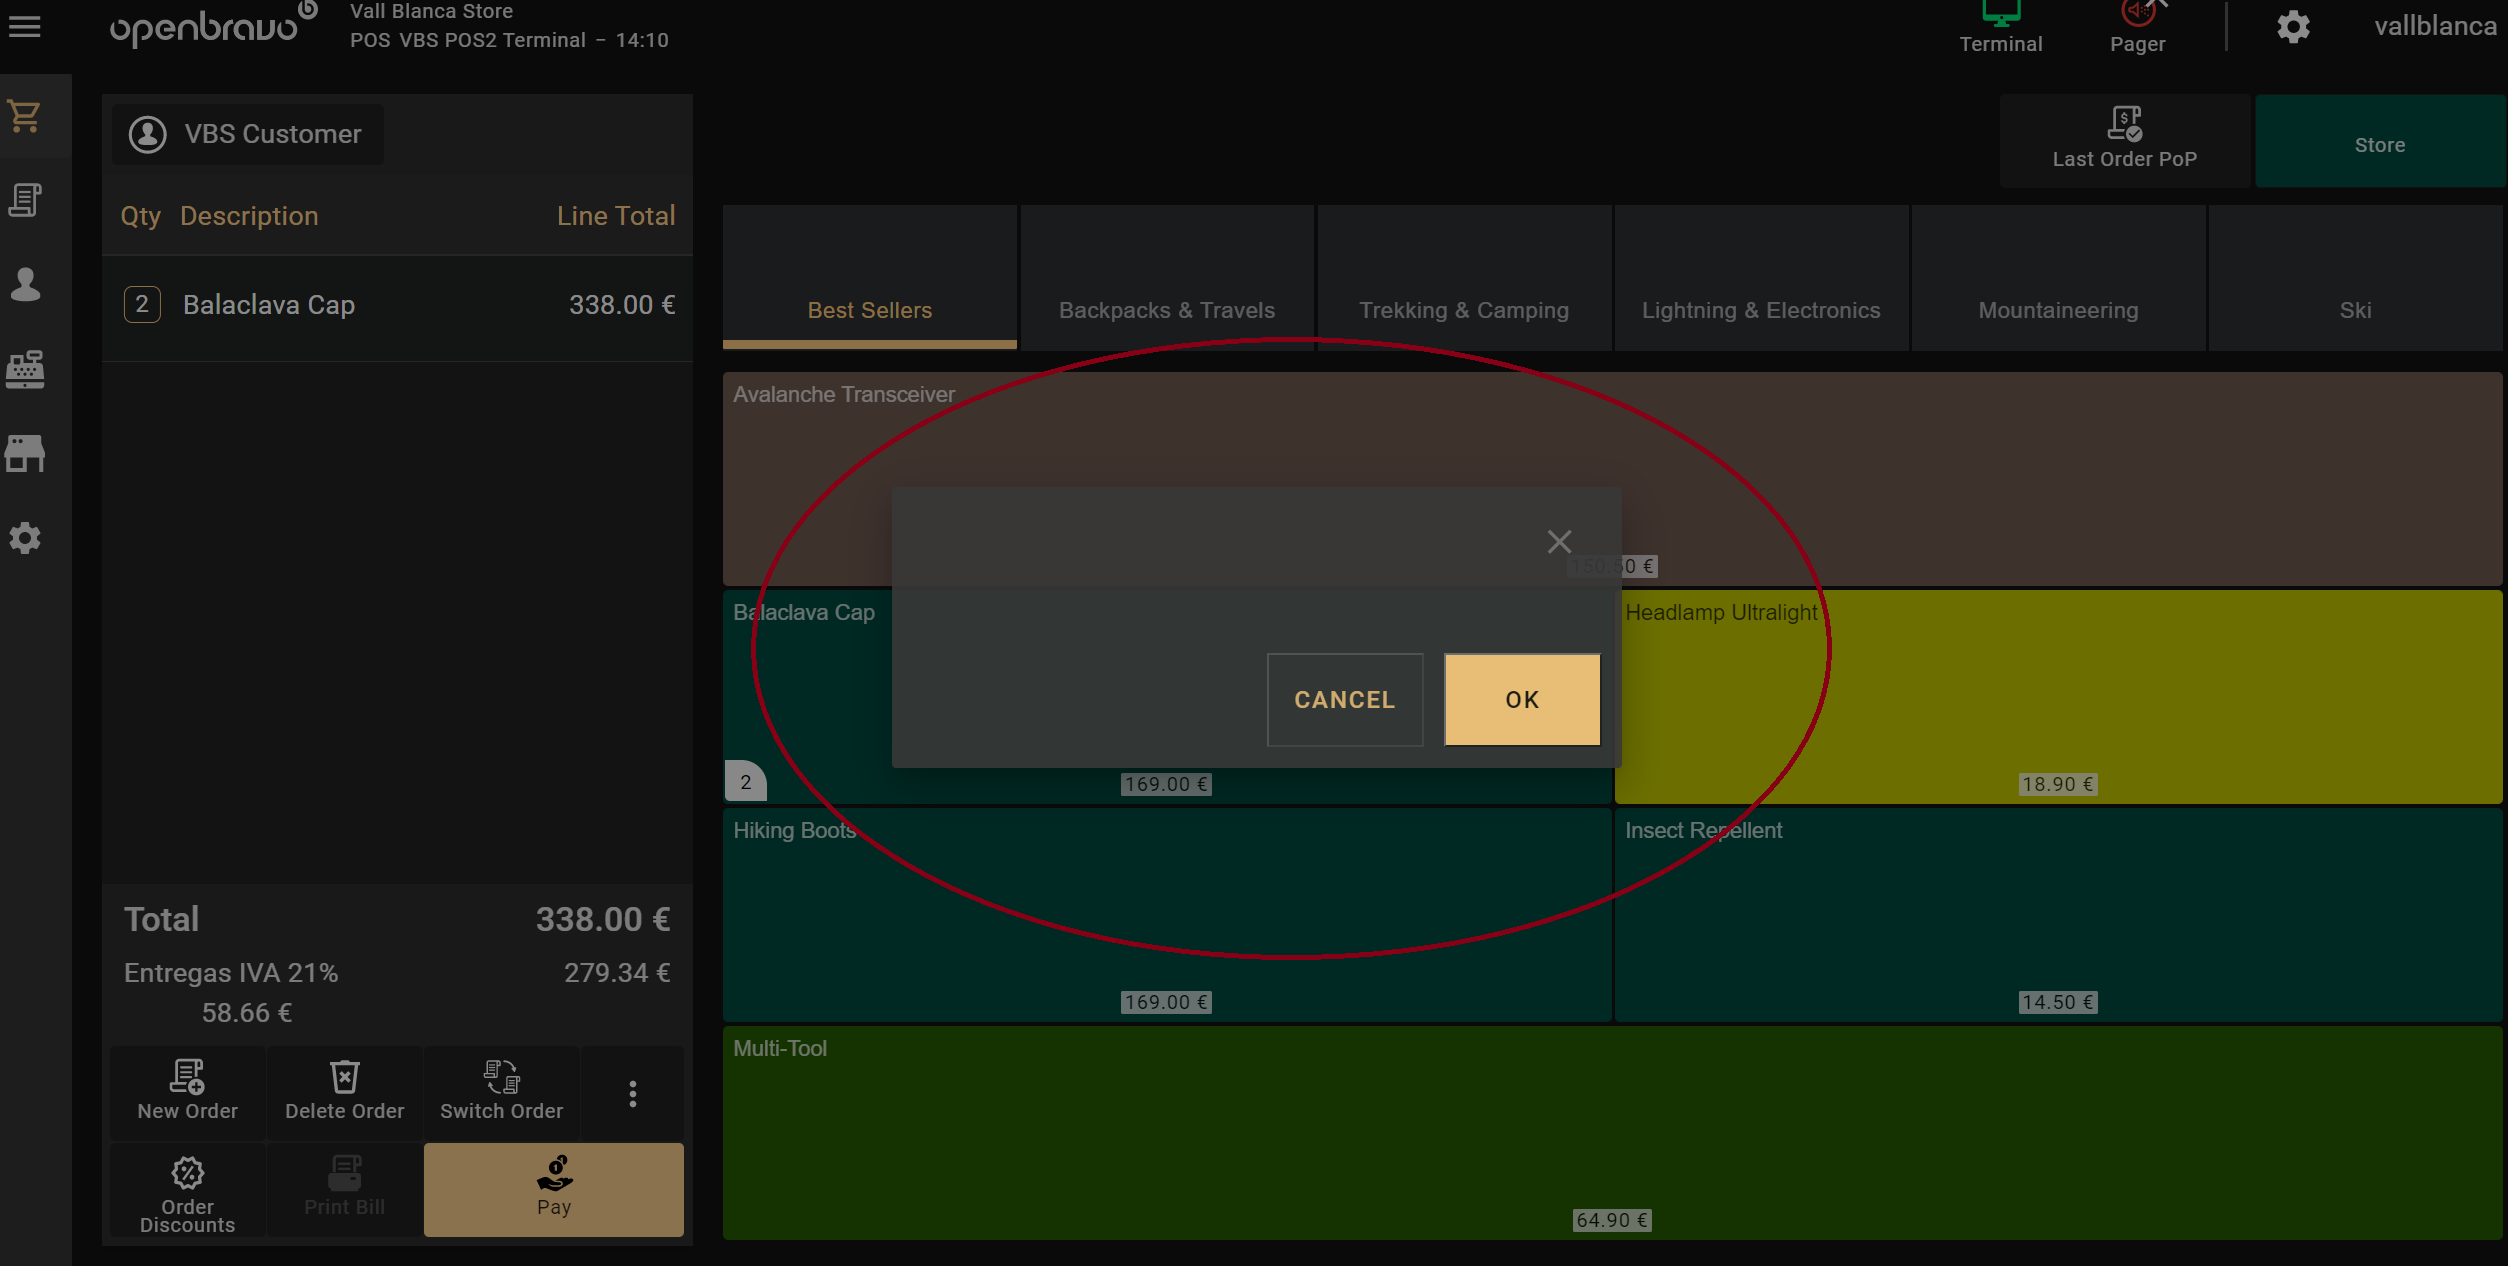Viewport: 2508px width, 1266px height.
Task: Switch to the Trekking & Camping tab
Action: tap(1463, 310)
